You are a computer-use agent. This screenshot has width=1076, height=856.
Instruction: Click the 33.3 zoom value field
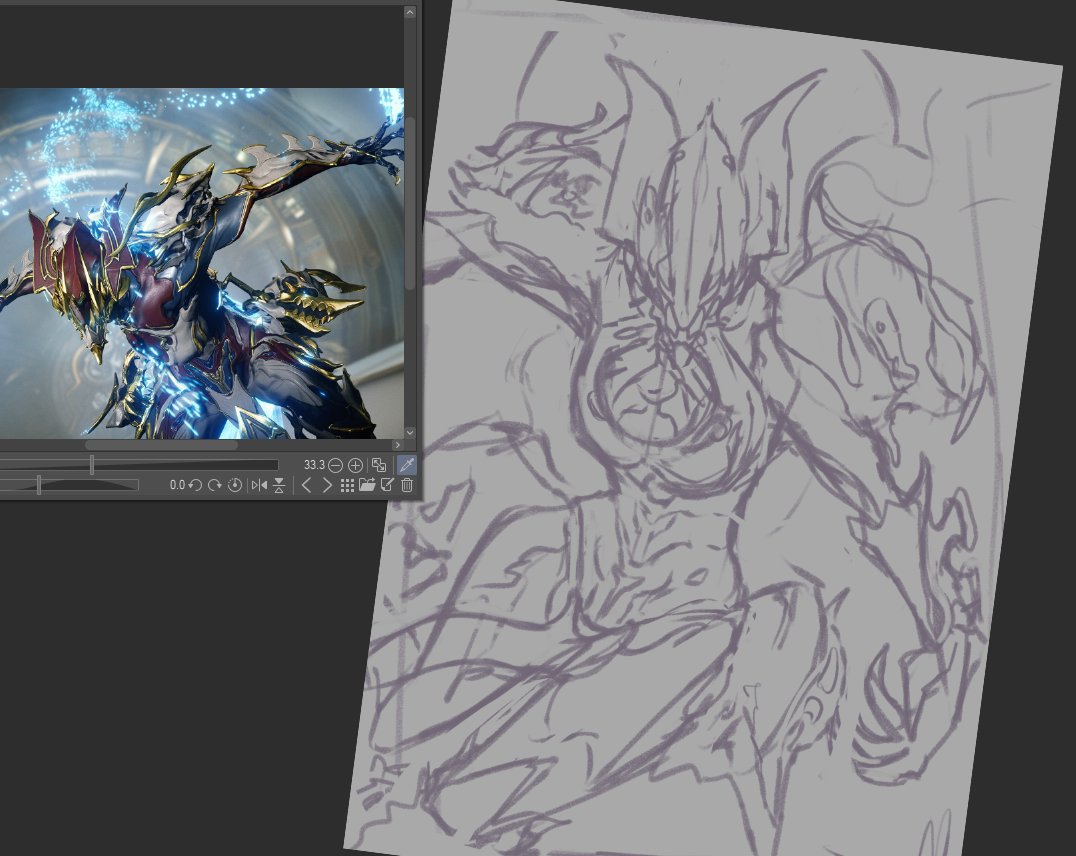click(x=314, y=465)
